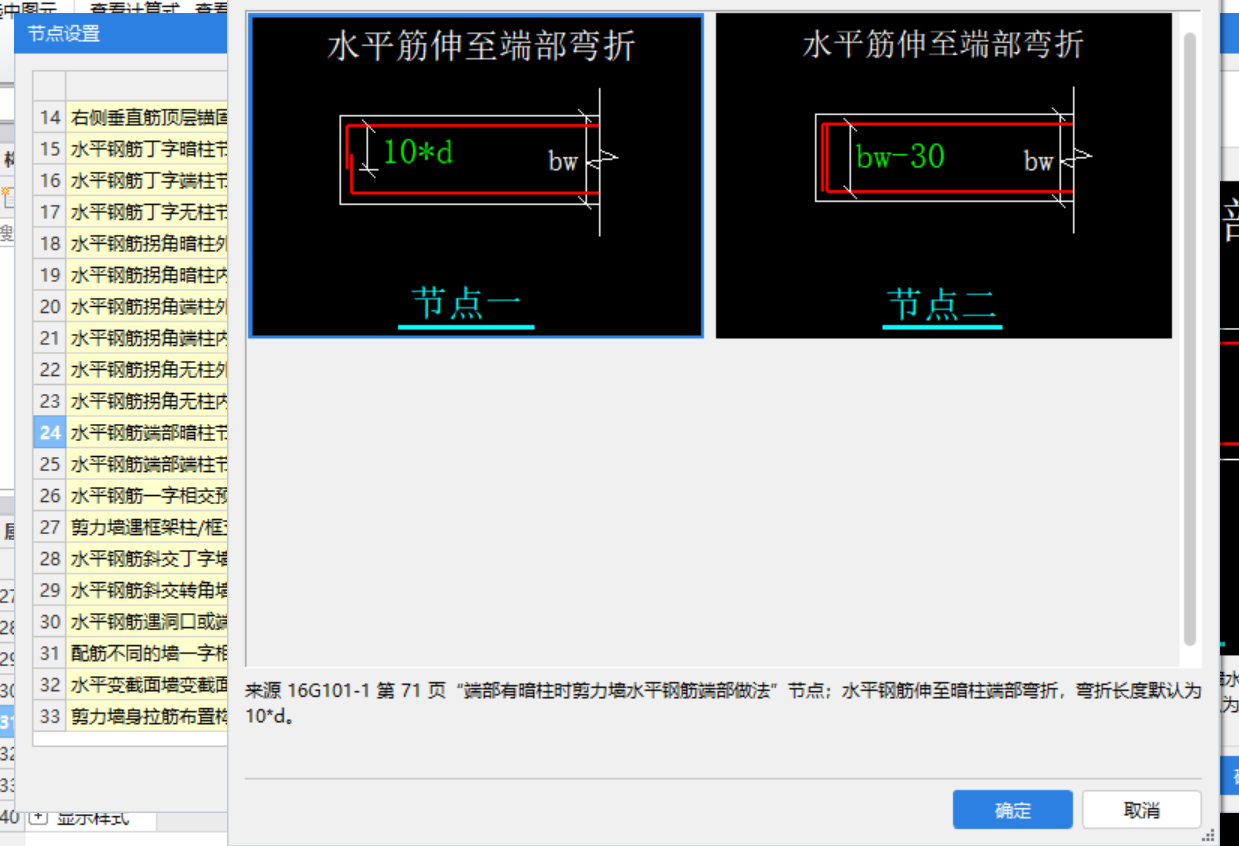Select row 20 水平钢筋拐角端柱外侧
The image size is (1239, 846).
[x=148, y=307]
